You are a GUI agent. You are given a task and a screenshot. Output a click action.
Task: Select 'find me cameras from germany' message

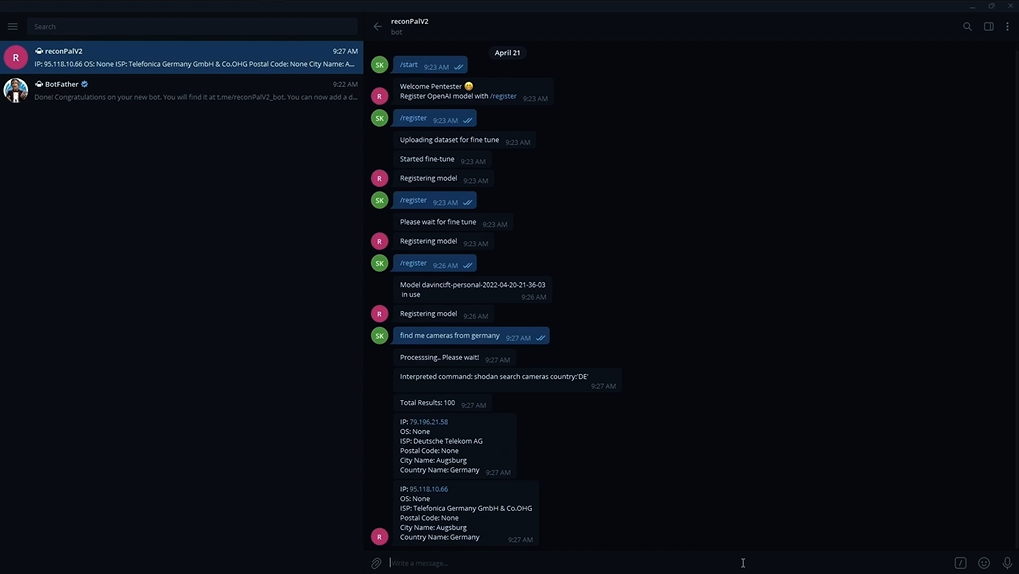[471, 335]
